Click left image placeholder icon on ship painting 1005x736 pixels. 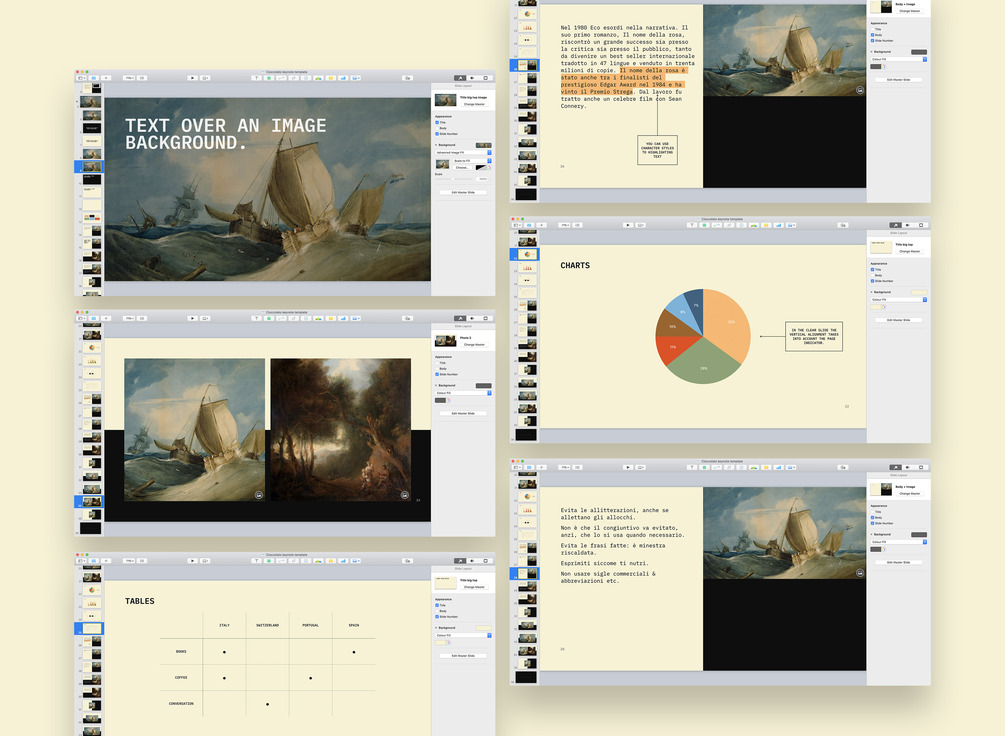click(259, 495)
